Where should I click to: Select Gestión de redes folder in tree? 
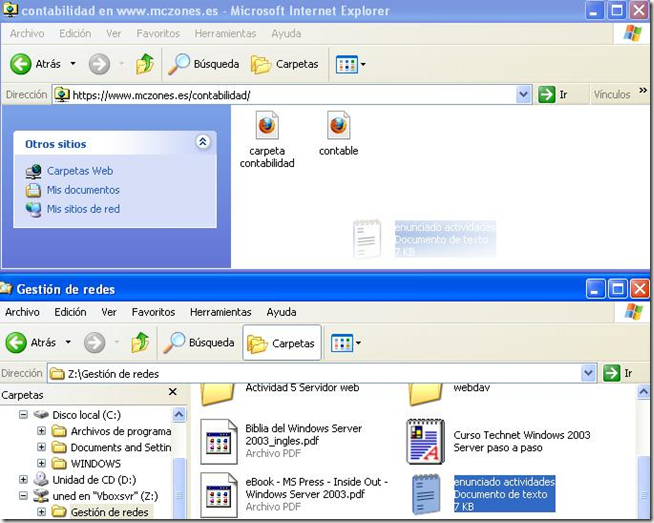[109, 512]
